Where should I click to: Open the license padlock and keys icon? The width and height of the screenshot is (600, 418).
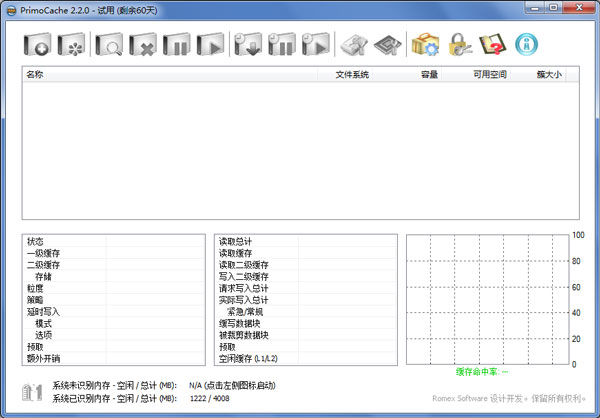460,44
